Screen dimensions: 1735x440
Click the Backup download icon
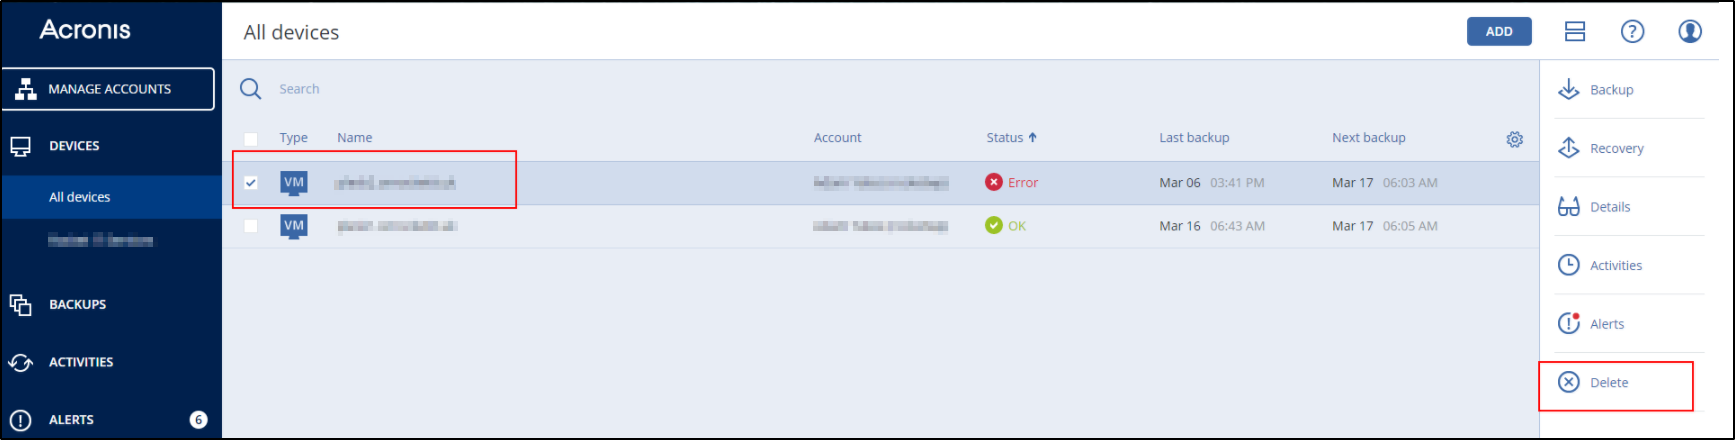[1568, 89]
